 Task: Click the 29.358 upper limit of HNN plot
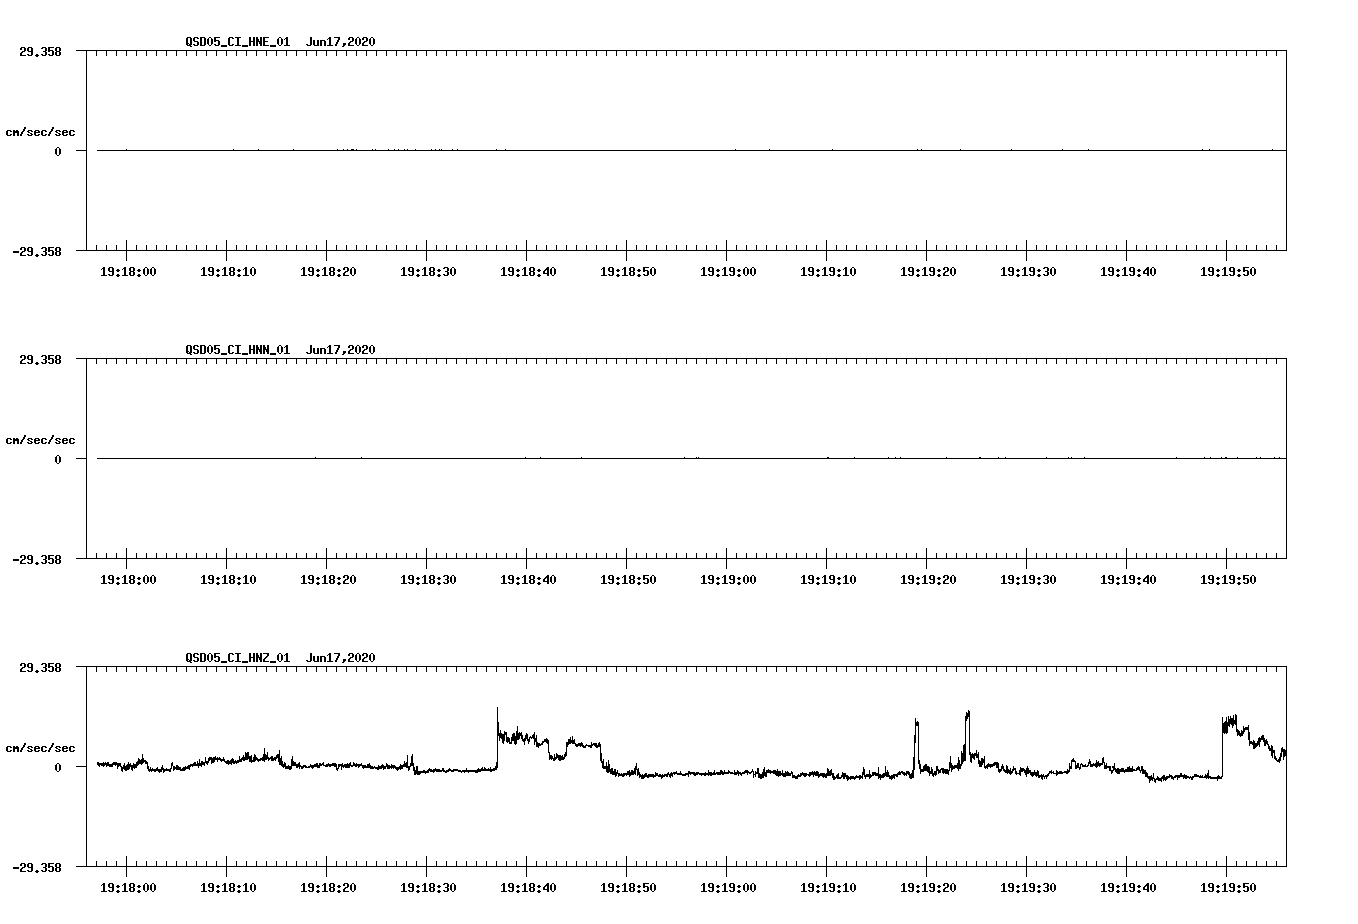coord(40,359)
